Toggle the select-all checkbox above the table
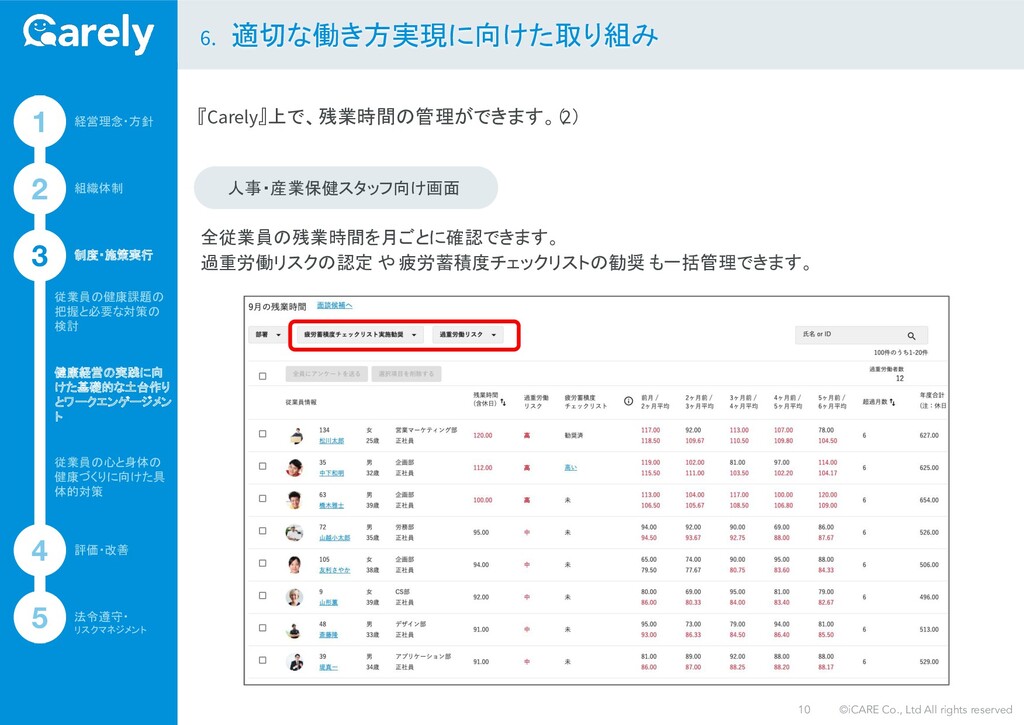This screenshot has width=1024, height=725. (x=263, y=376)
